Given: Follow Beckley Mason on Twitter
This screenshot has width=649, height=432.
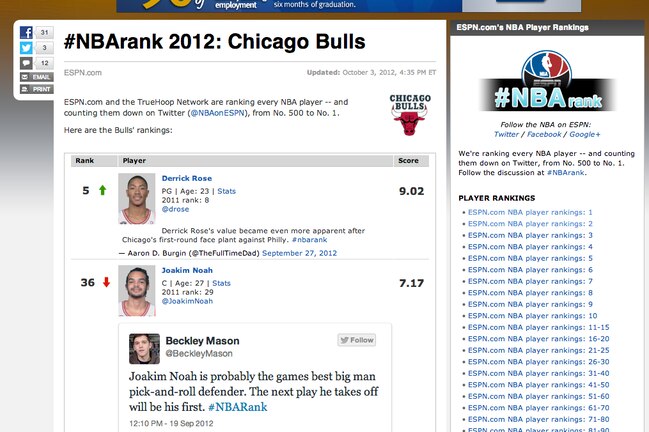Looking at the screenshot, I should click(x=357, y=340).
